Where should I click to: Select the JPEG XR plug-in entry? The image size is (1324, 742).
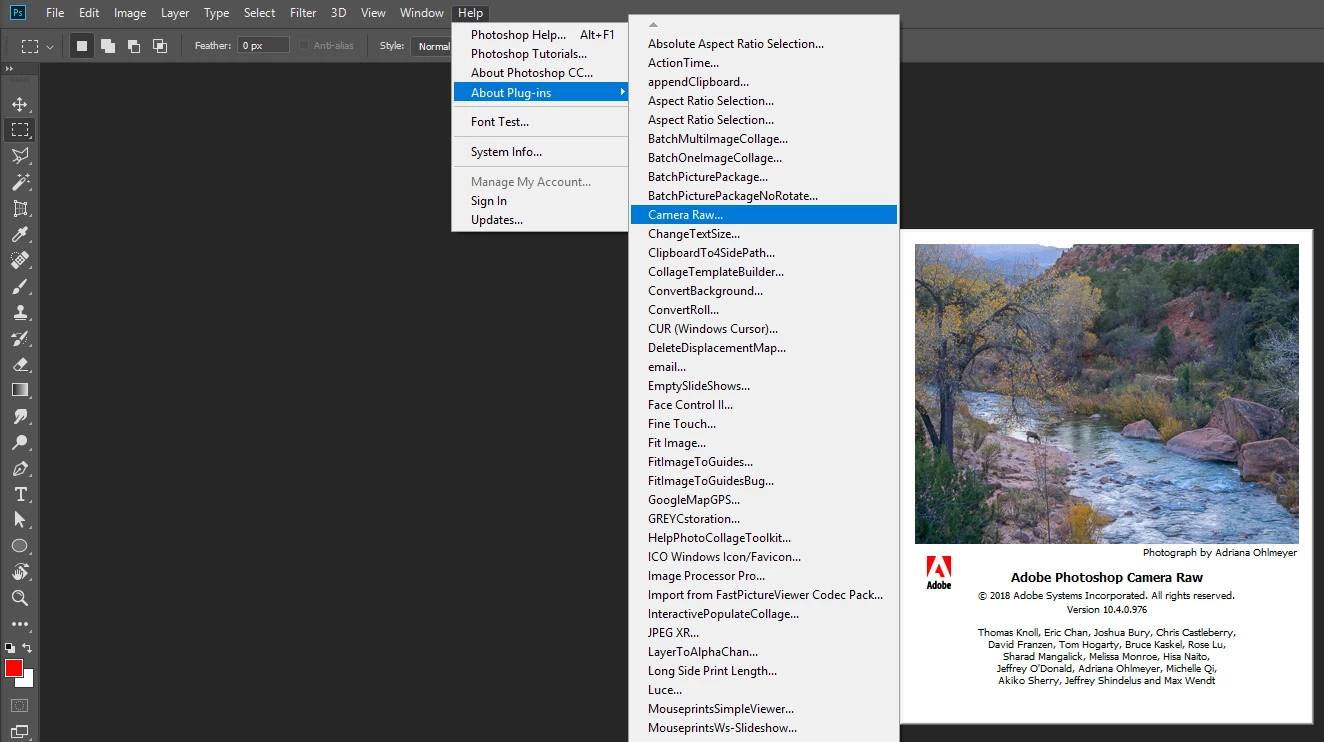[x=764, y=633]
